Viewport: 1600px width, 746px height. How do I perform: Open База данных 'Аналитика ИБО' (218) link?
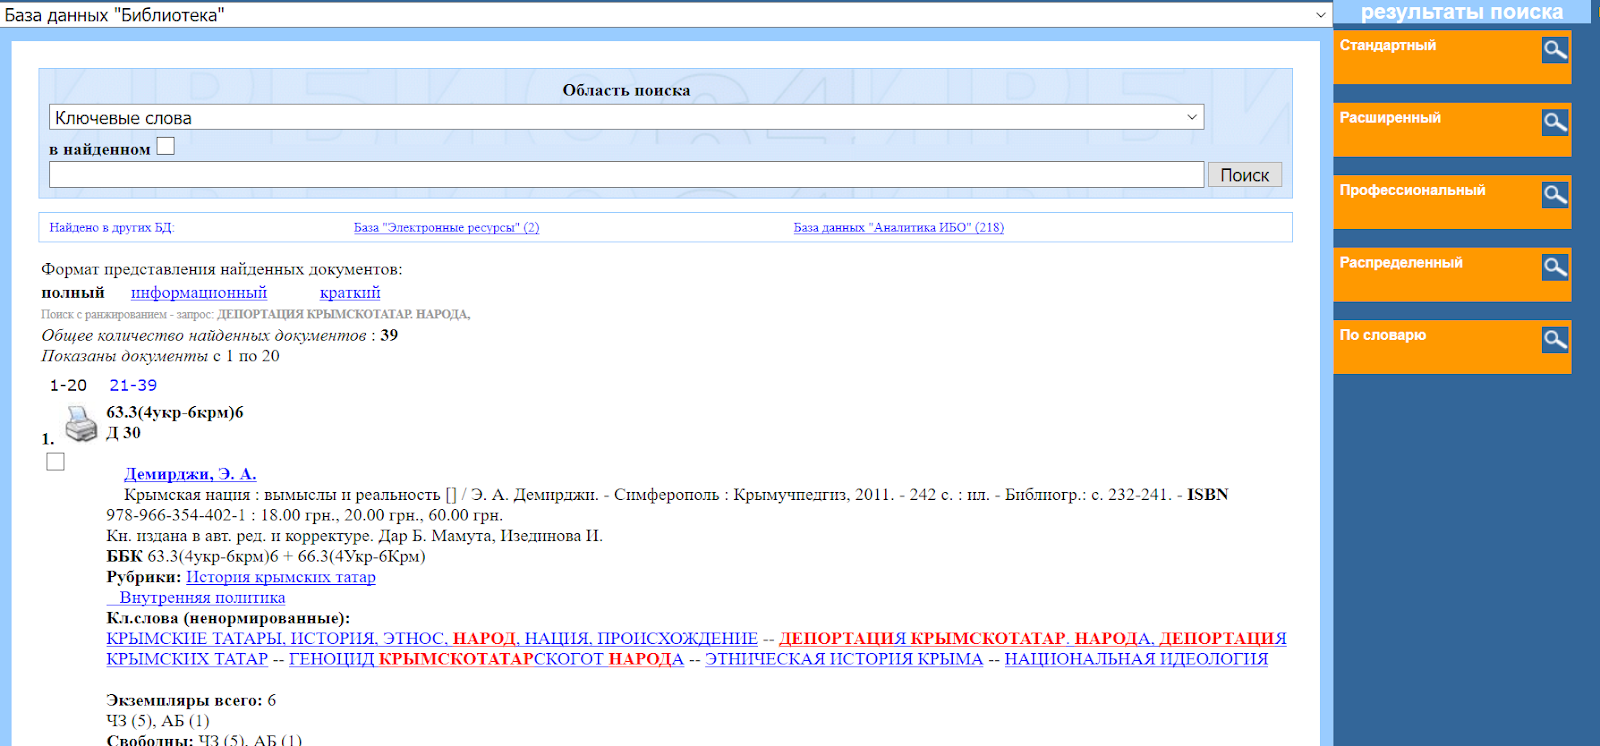(898, 228)
